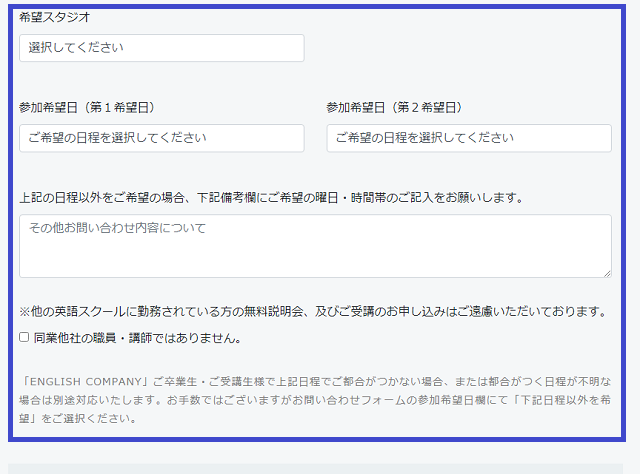This screenshot has height=474, width=640.
Task: Click the 上記の日程以外をご希望の場合 instruction text
Action: [271, 198]
